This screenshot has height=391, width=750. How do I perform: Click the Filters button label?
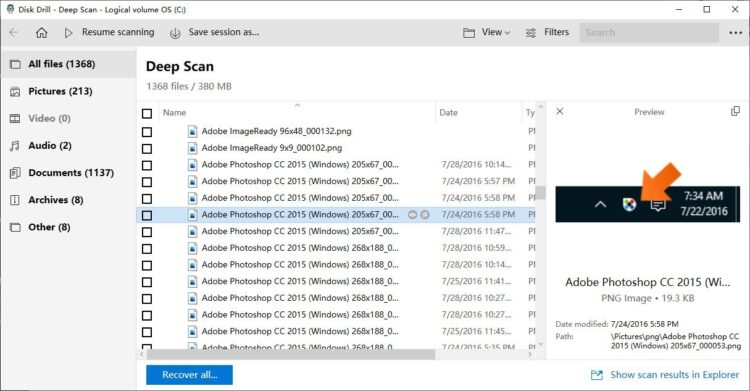point(556,32)
